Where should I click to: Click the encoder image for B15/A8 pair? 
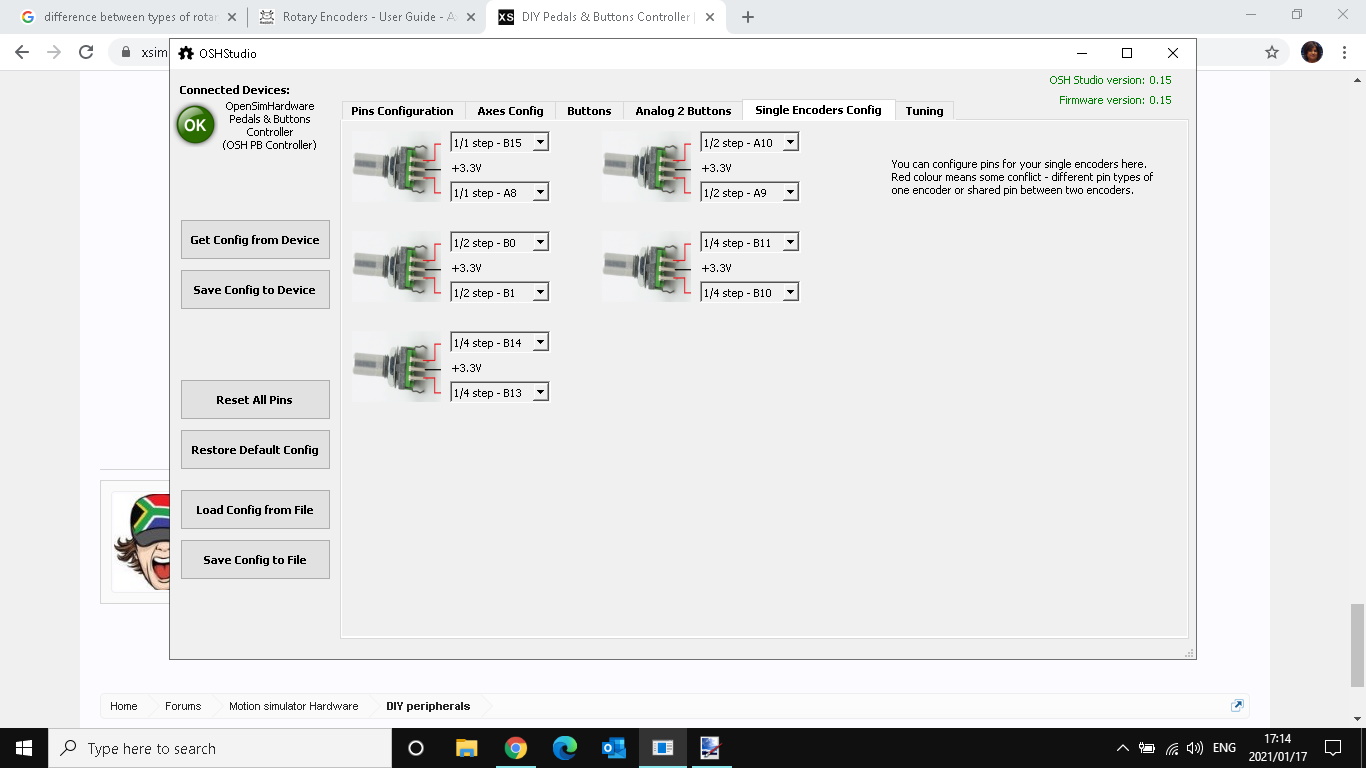[x=397, y=167]
